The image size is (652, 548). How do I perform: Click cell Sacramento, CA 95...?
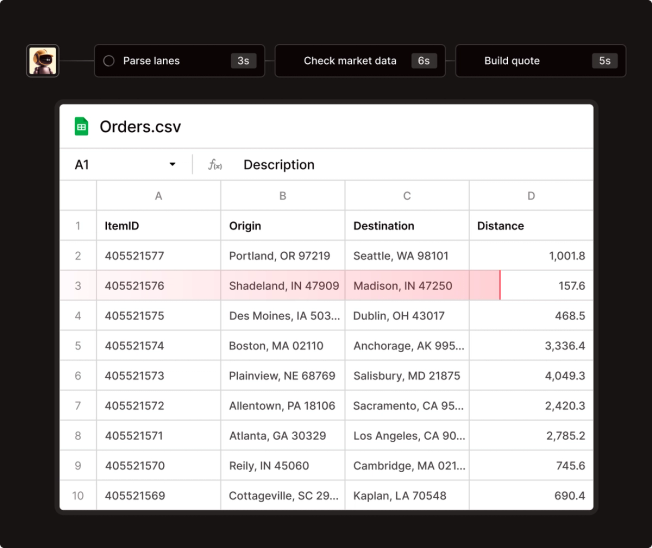coord(407,405)
